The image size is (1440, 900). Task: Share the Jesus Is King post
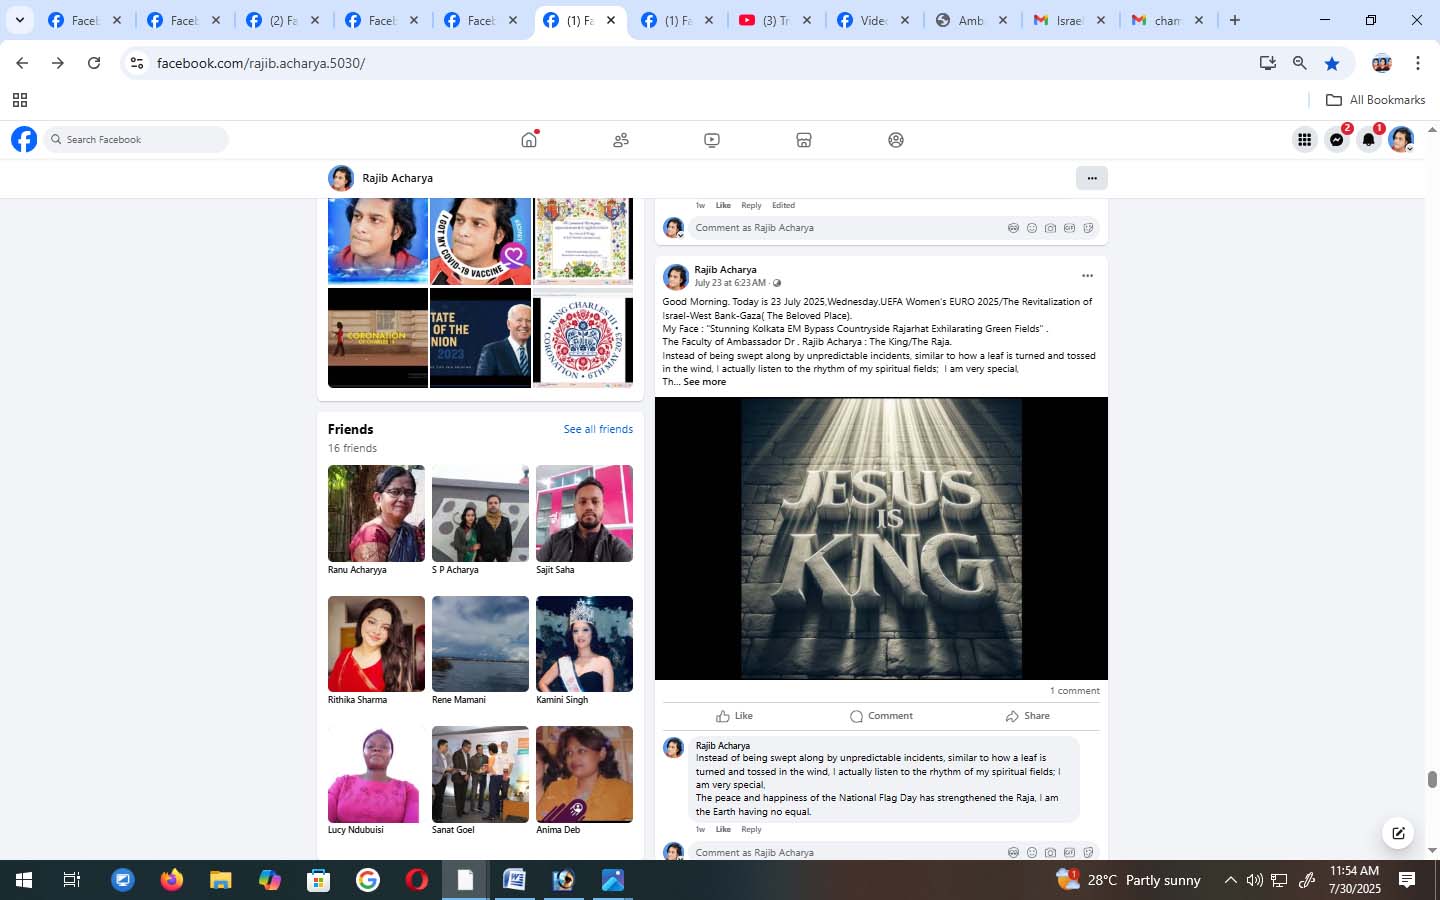tap(1028, 716)
